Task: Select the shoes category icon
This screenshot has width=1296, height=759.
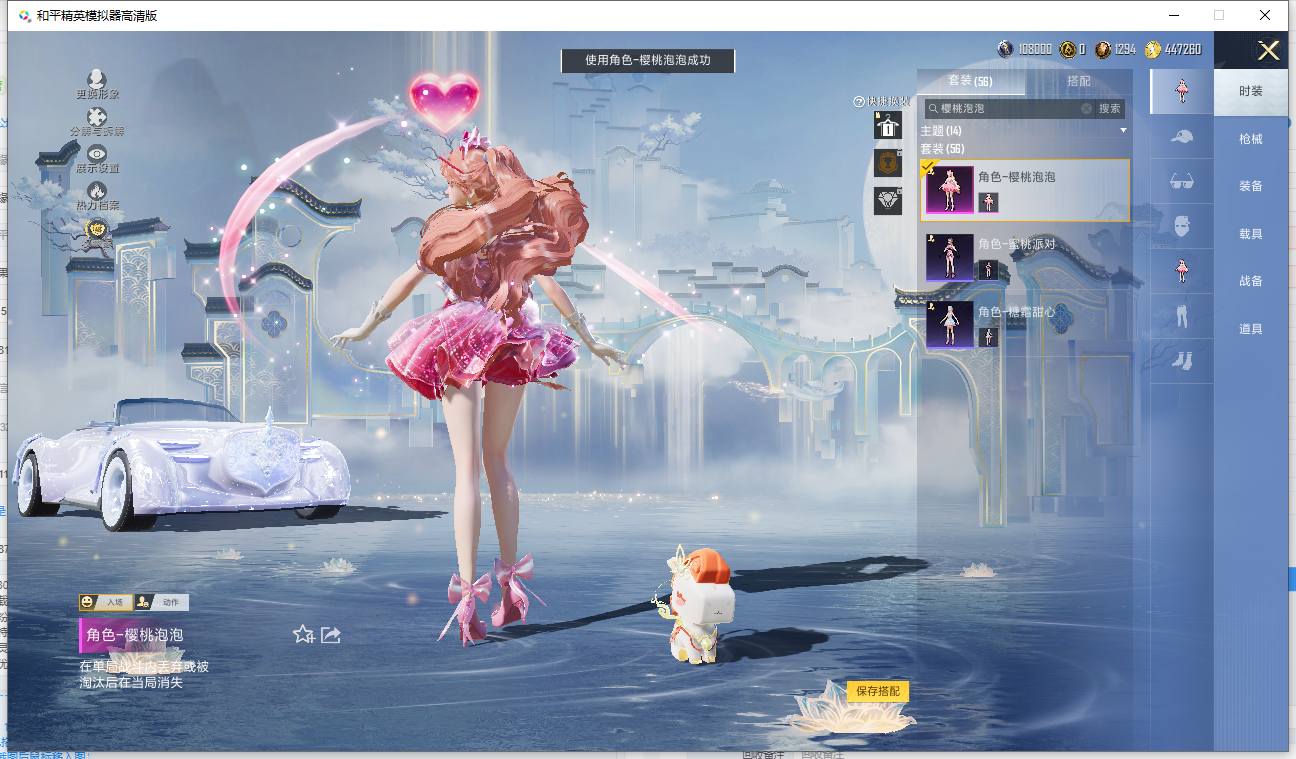Action: 1181,360
